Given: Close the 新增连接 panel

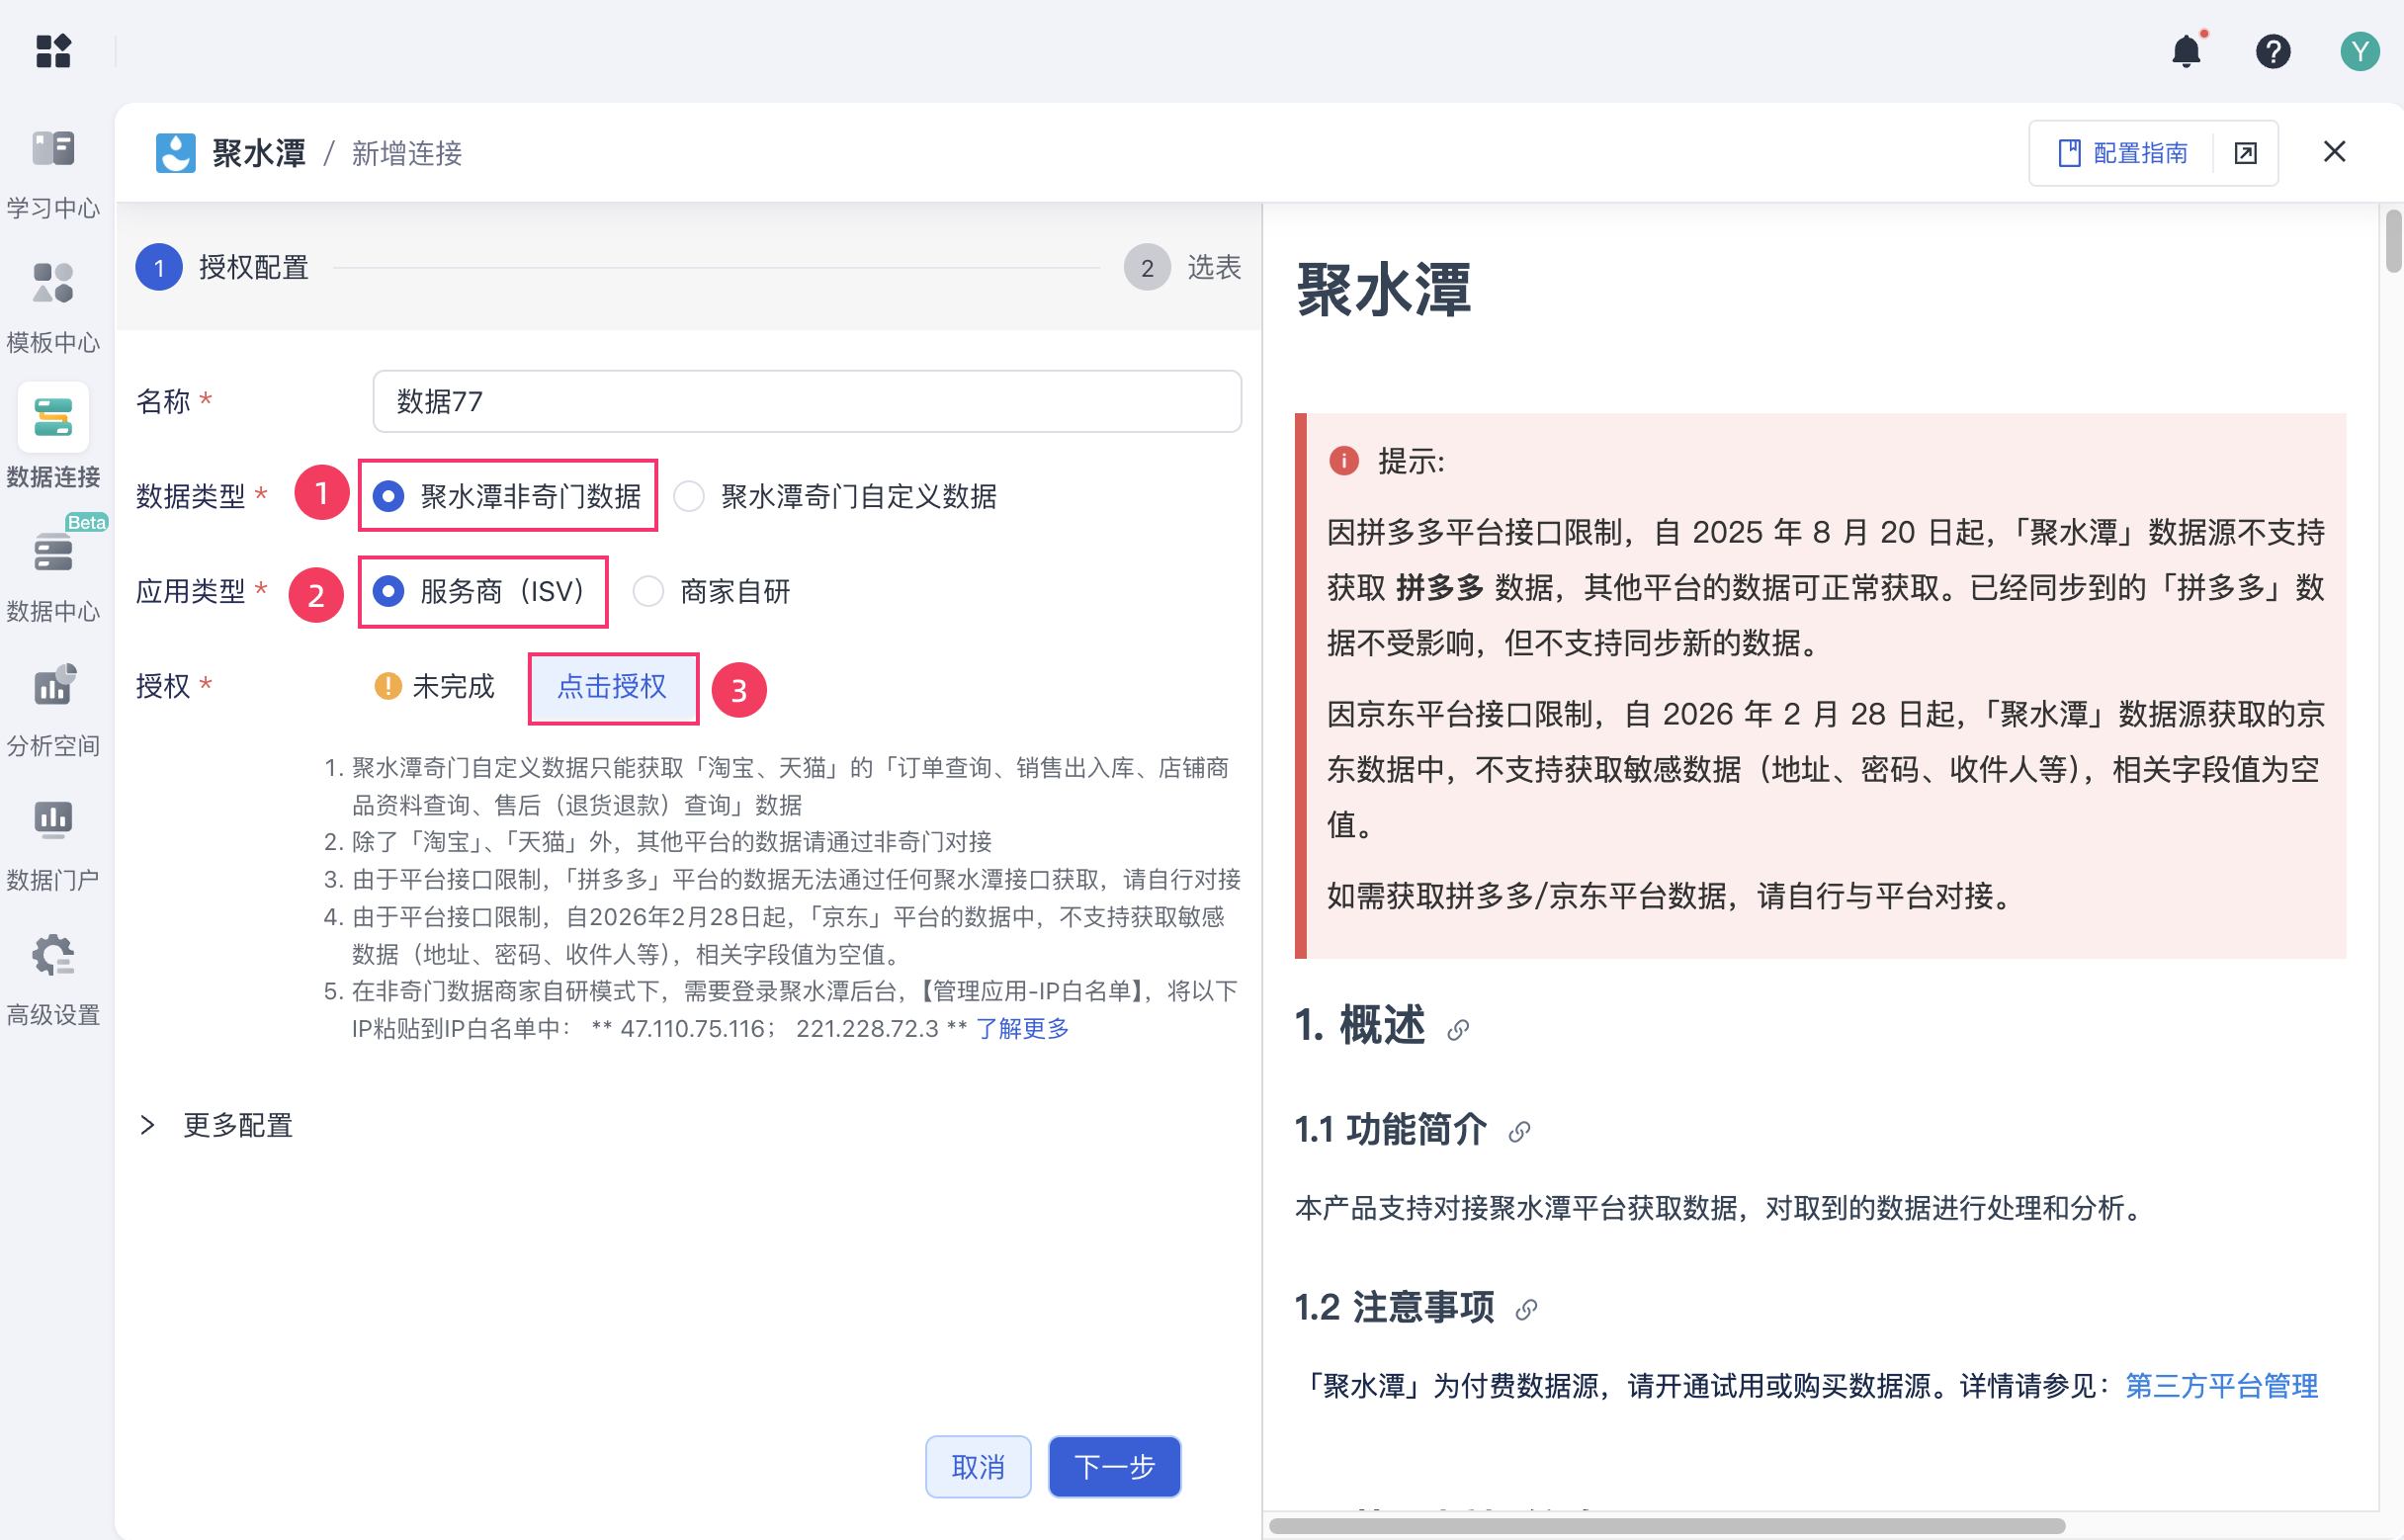Looking at the screenshot, I should (2335, 152).
